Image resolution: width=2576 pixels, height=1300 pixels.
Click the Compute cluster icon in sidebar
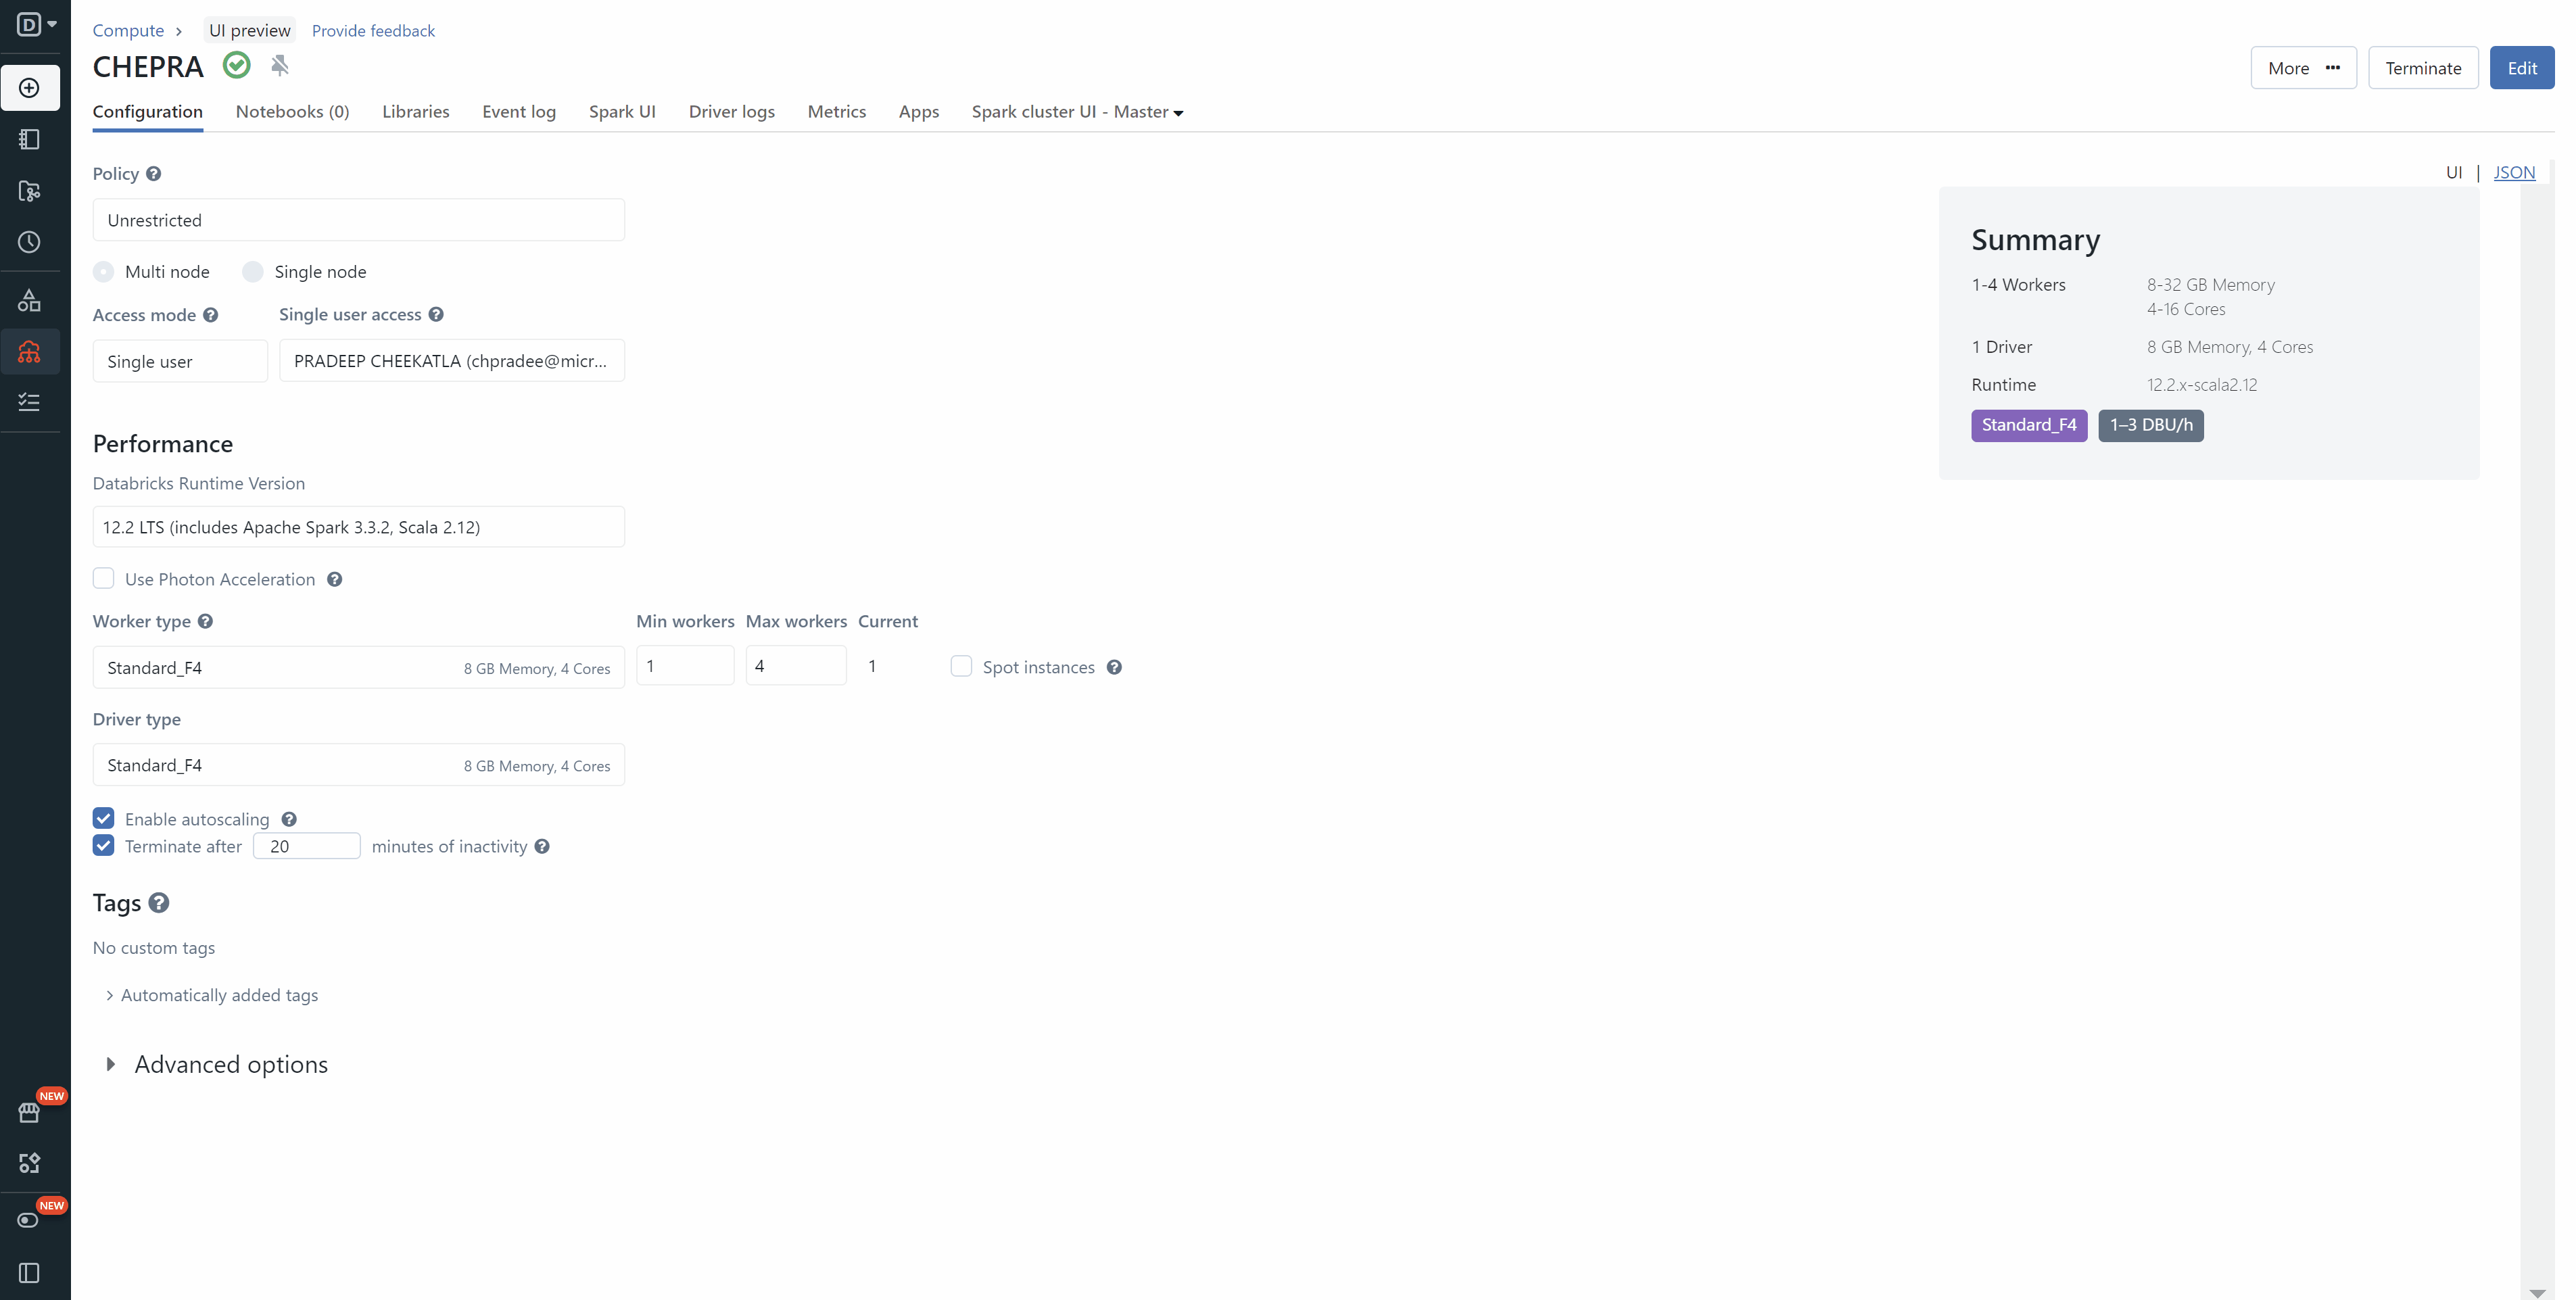coord(29,352)
